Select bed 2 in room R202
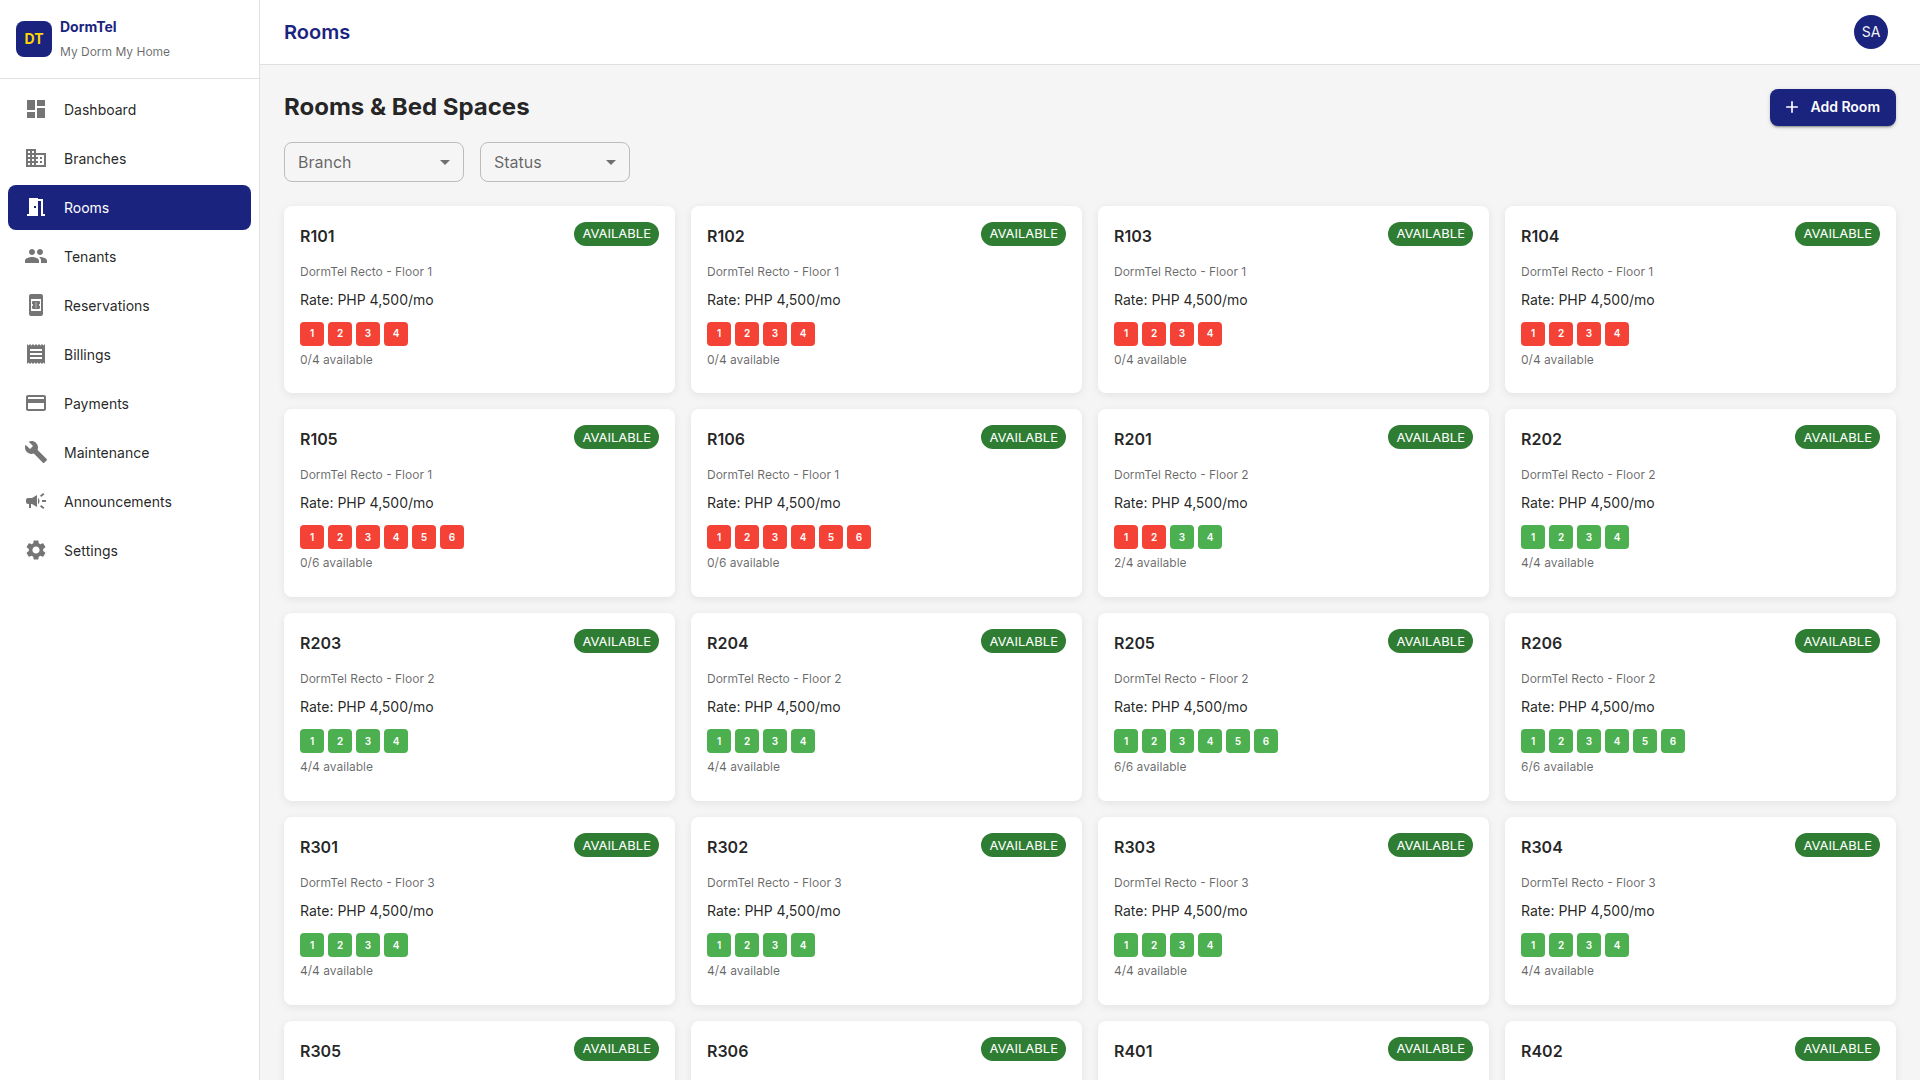Screen dimensions: 1920x1080 pyautogui.click(x=1561, y=537)
